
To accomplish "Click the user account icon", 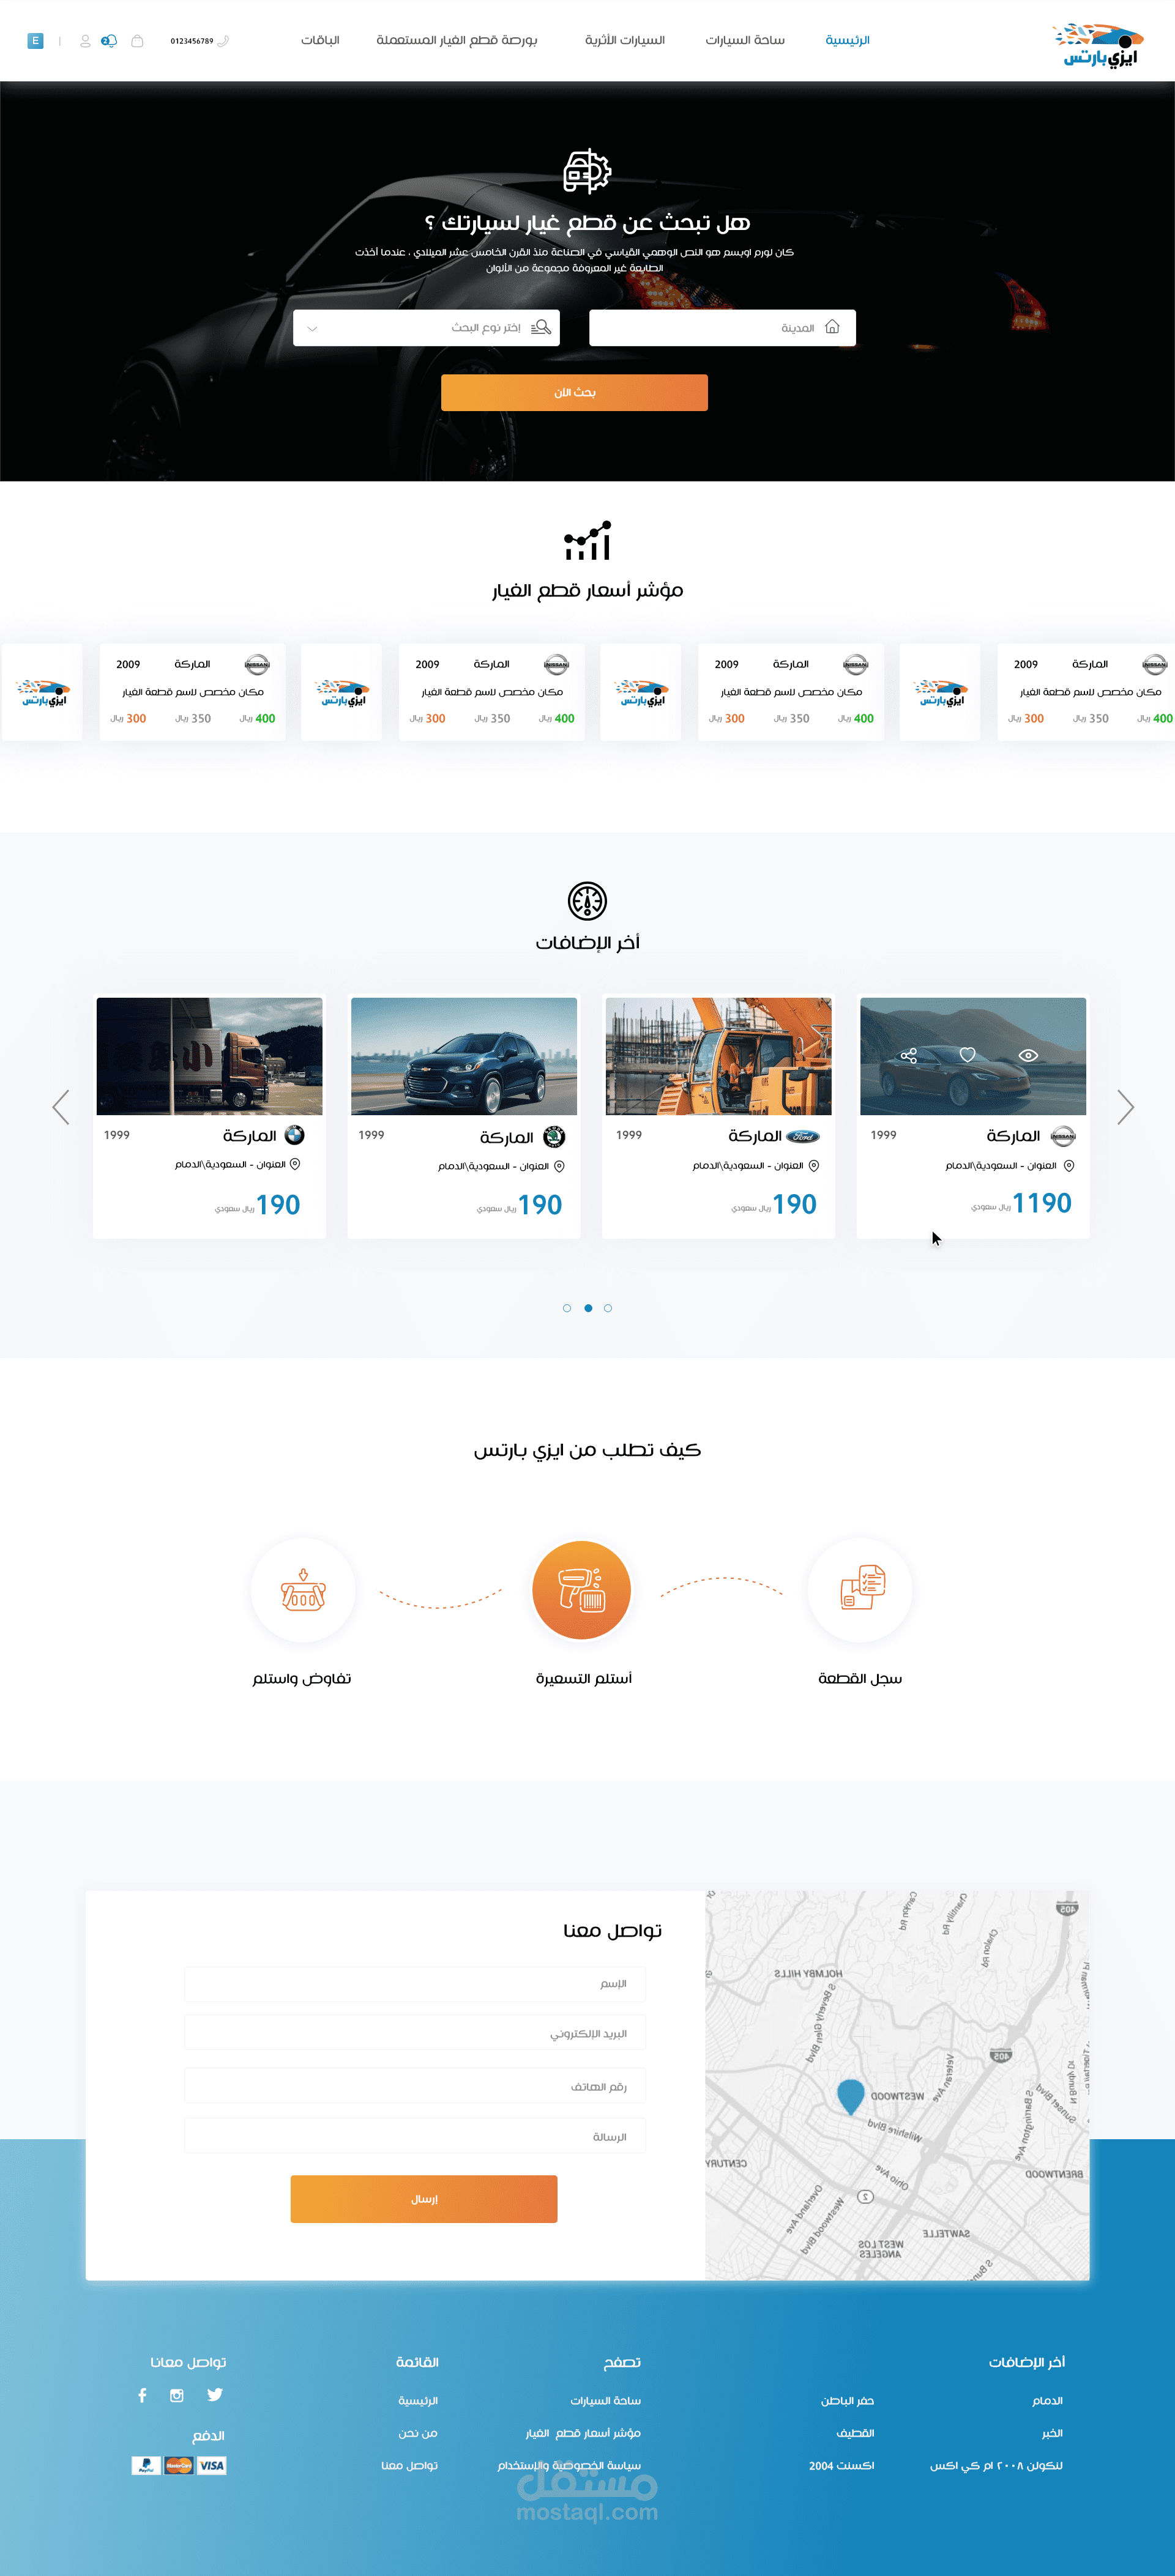I will [x=85, y=41].
